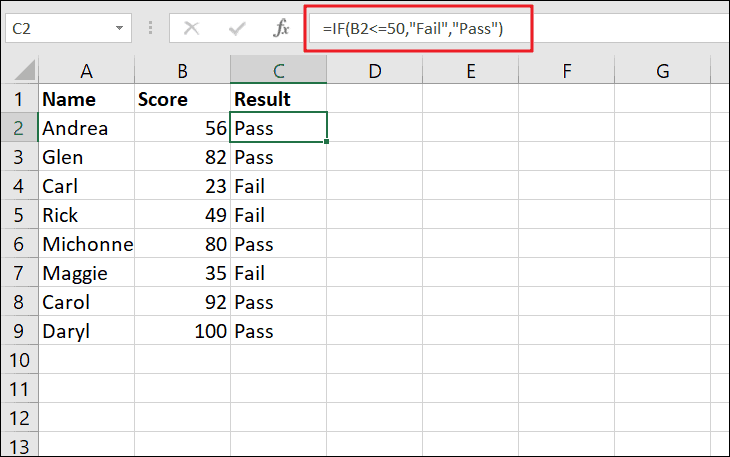The image size is (730, 457).
Task: Click the Insert Function fx icon
Action: point(282,29)
